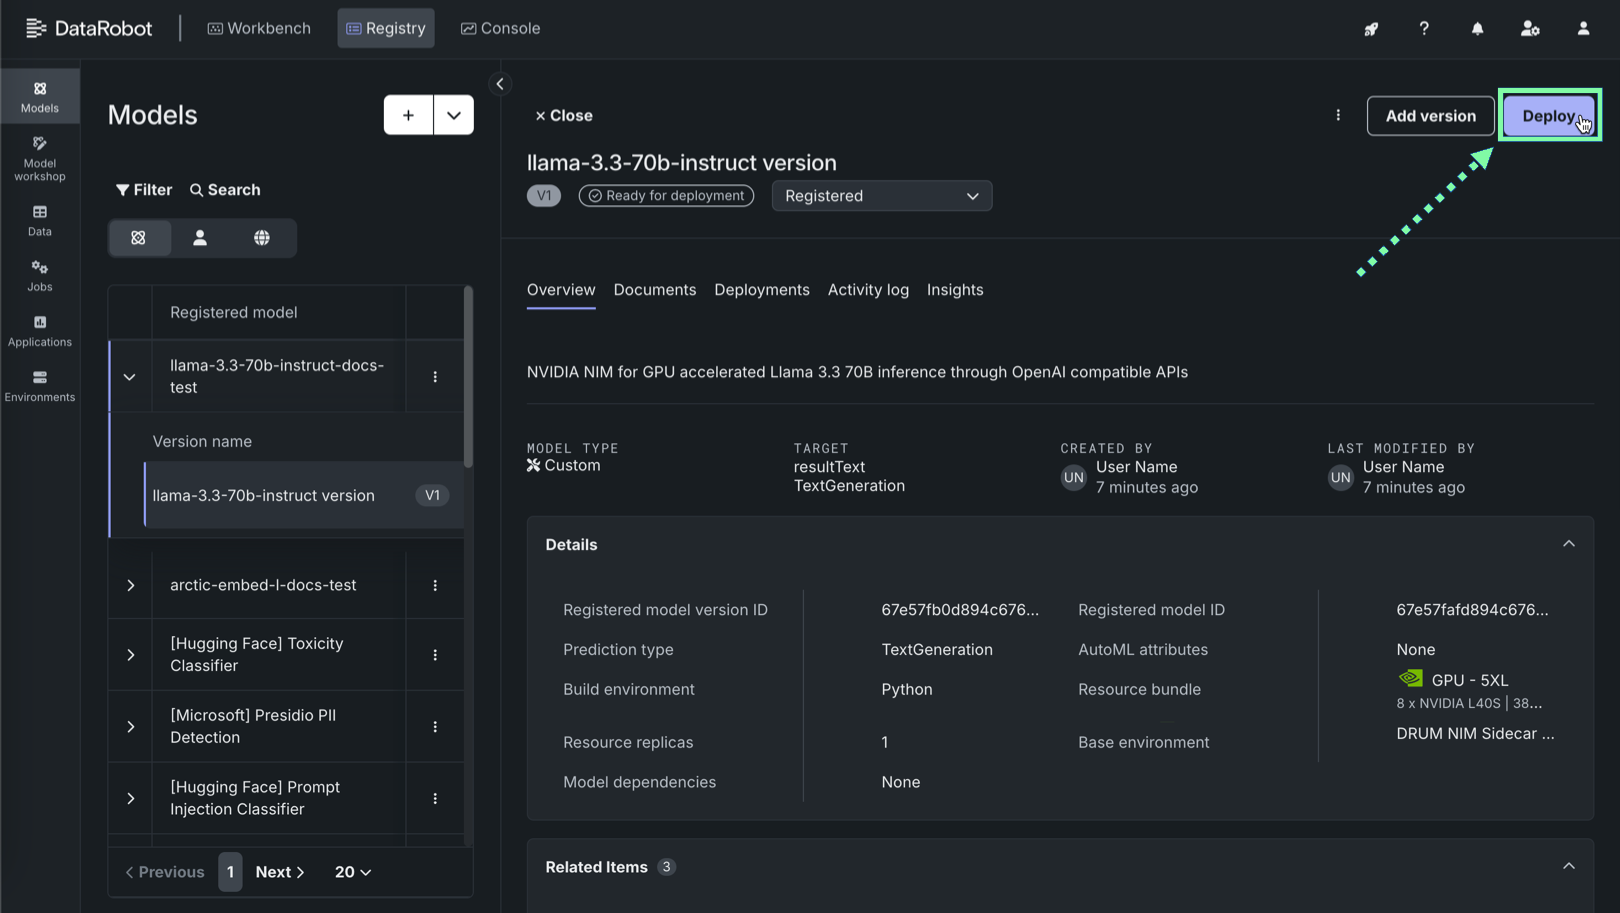Open the Data section icon
The image size is (1620, 913).
pos(40,220)
